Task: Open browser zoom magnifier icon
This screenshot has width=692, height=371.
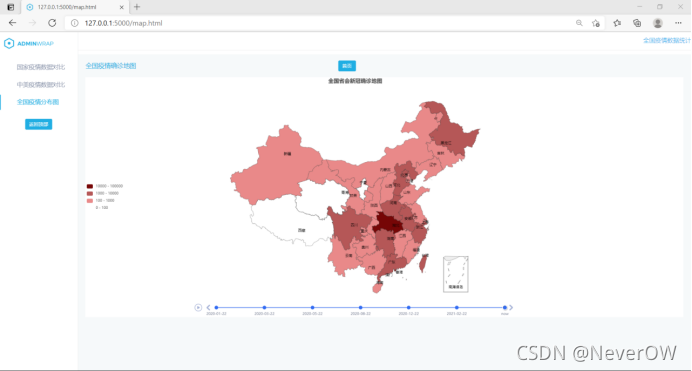Action: pyautogui.click(x=579, y=23)
